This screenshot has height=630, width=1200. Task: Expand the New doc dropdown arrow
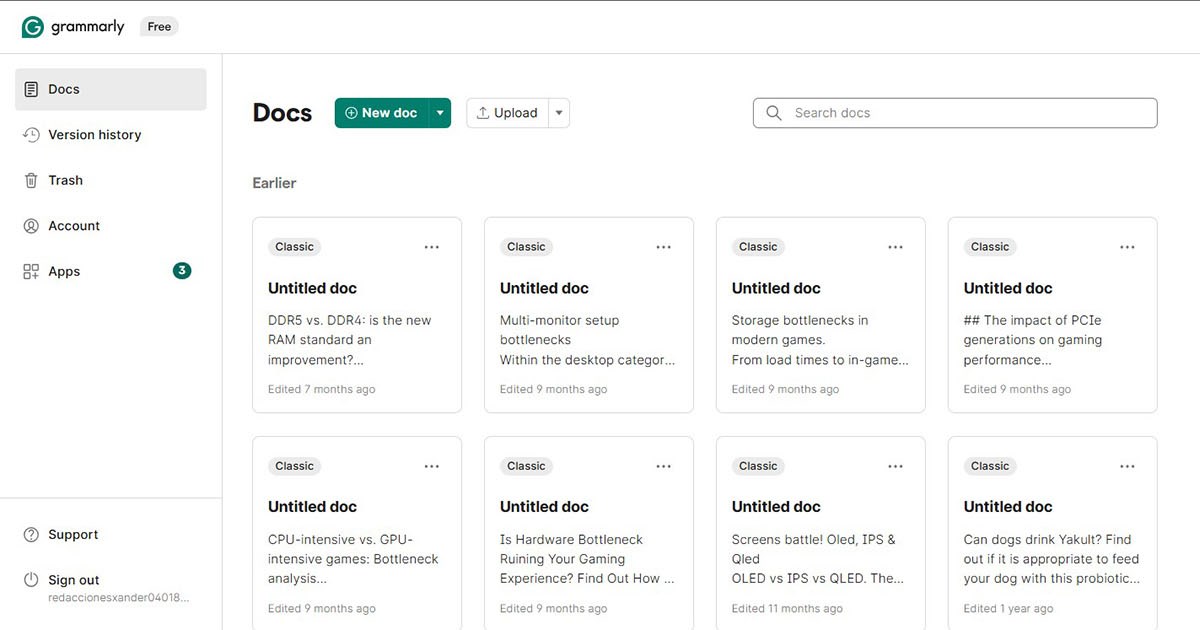click(440, 113)
